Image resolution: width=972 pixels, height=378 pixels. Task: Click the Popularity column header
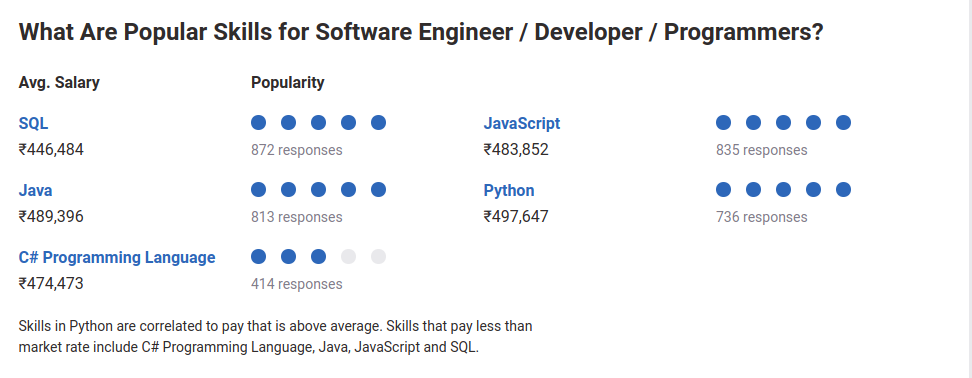click(288, 82)
